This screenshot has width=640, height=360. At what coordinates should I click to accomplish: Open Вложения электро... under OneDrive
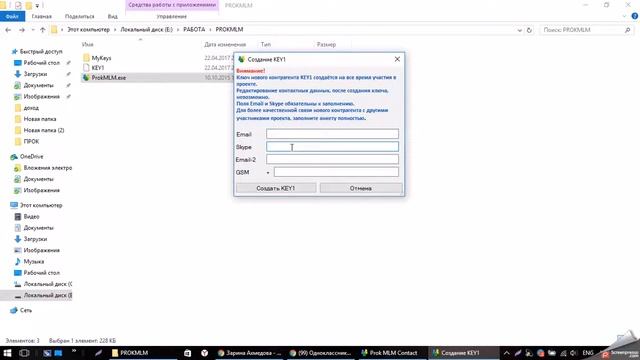(x=47, y=168)
